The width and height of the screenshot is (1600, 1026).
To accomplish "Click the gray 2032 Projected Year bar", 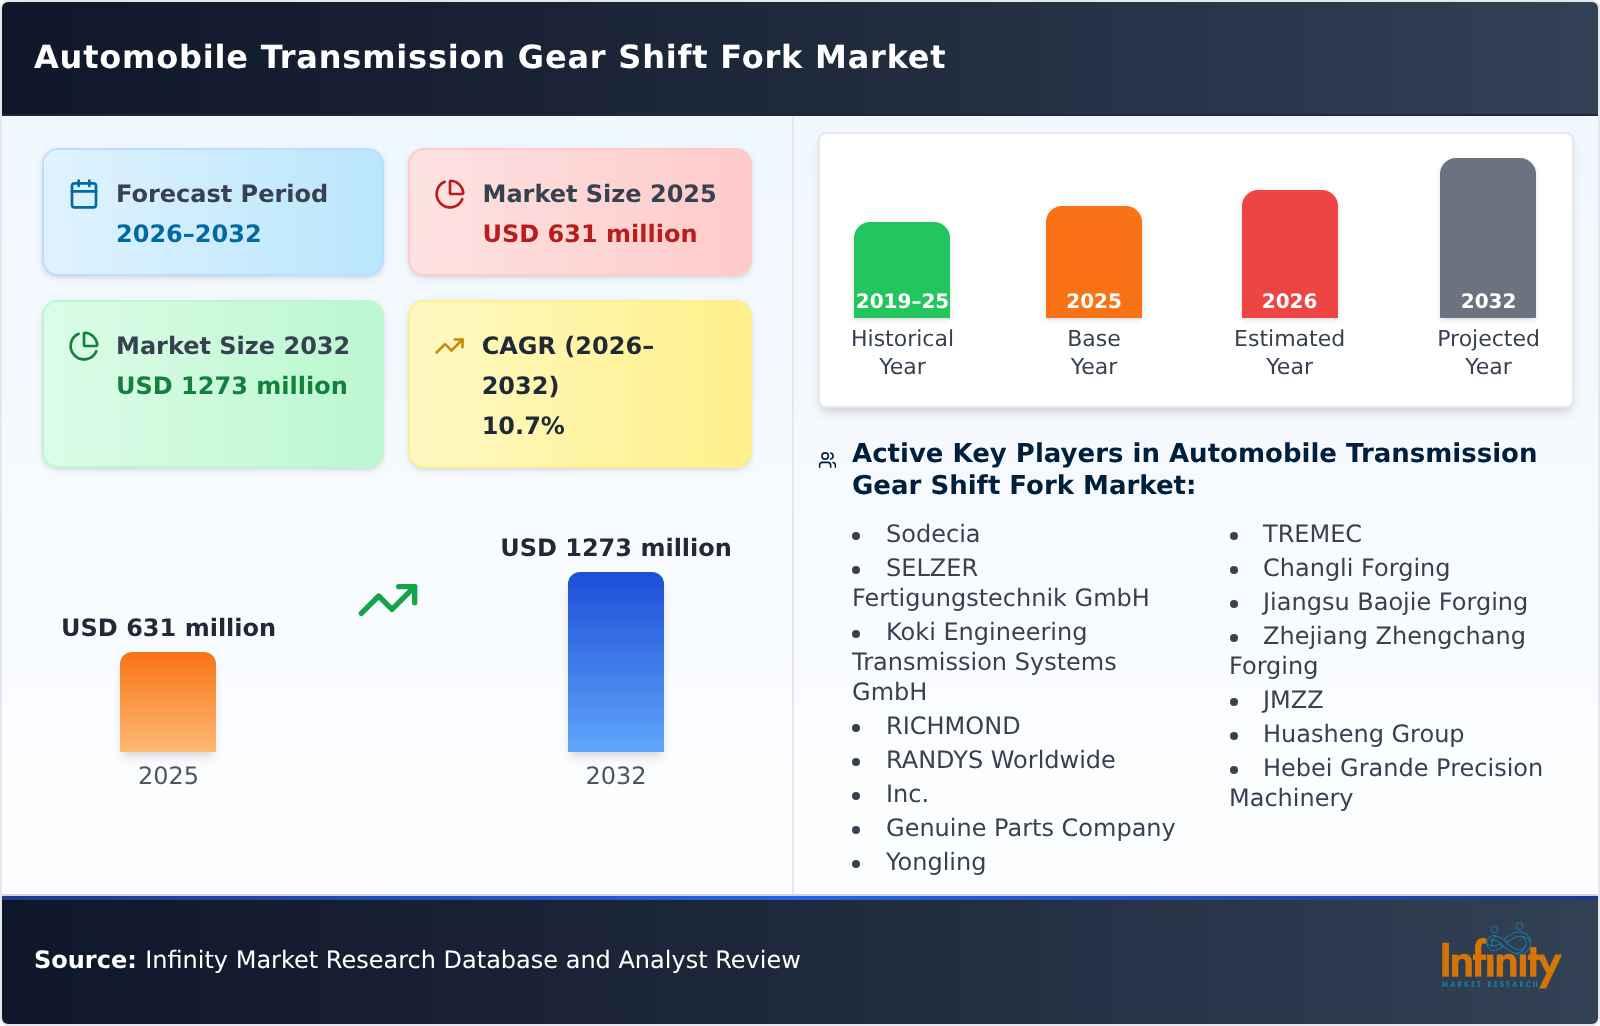I will coord(1487,240).
